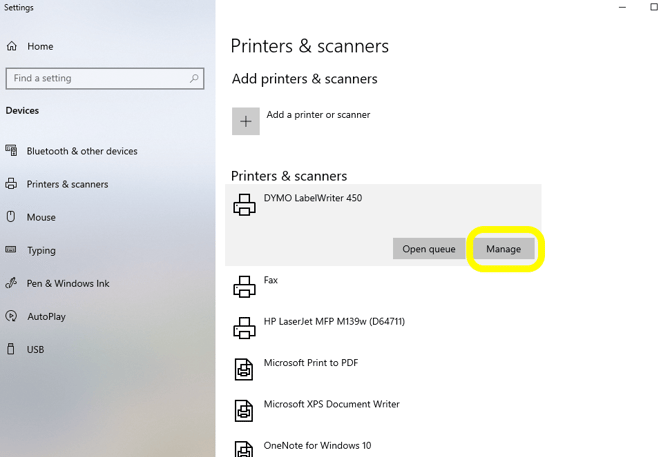Image resolution: width=670 pixels, height=457 pixels.
Task: Click the Typing keyboard icon
Action: click(x=11, y=249)
